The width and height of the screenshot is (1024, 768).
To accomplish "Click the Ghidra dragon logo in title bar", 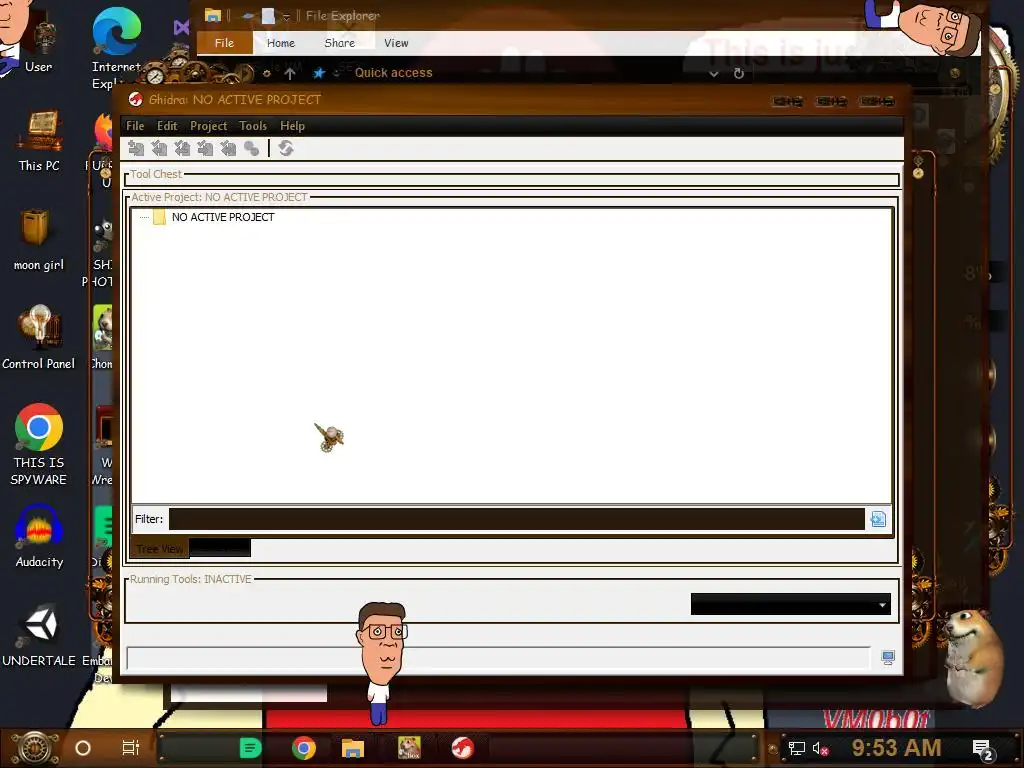I will [136, 99].
